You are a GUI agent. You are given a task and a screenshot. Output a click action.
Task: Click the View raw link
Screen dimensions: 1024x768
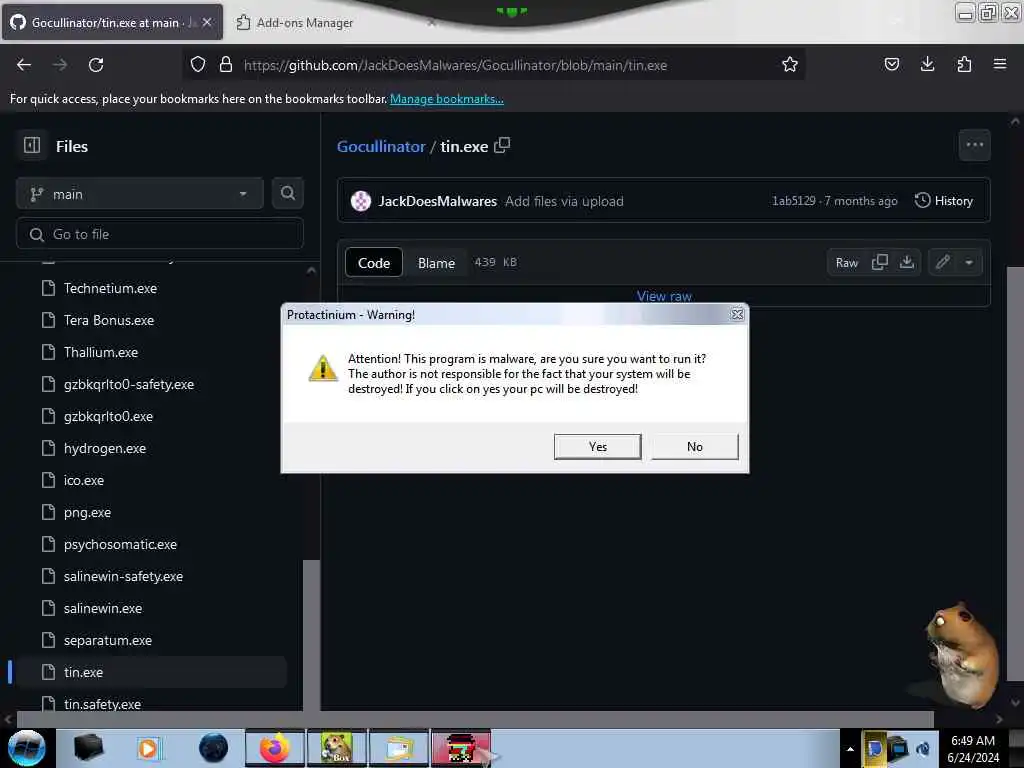pyautogui.click(x=664, y=296)
